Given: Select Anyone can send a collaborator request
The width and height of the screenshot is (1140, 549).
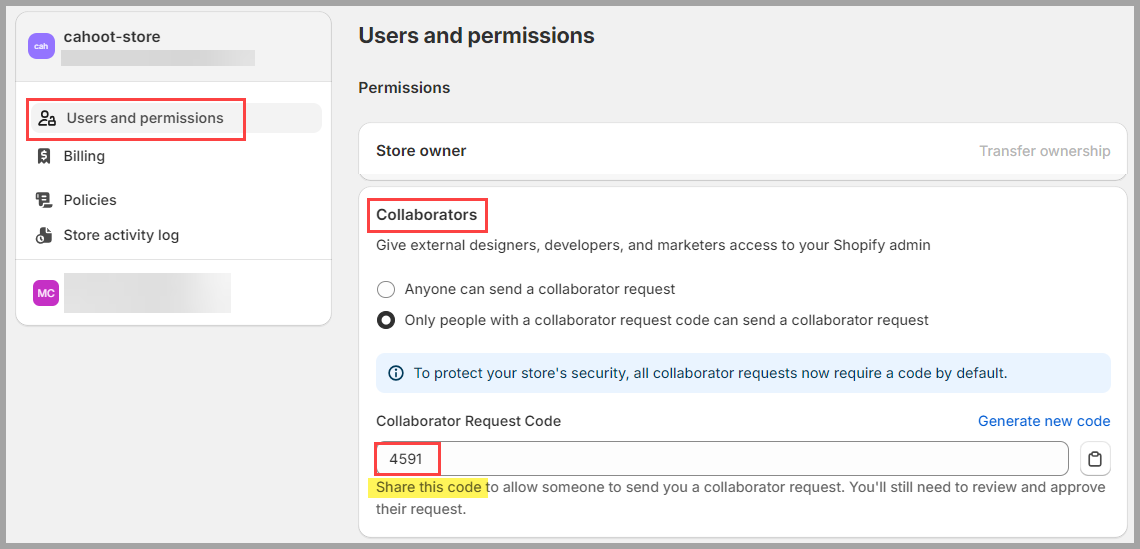Looking at the screenshot, I should point(386,289).
